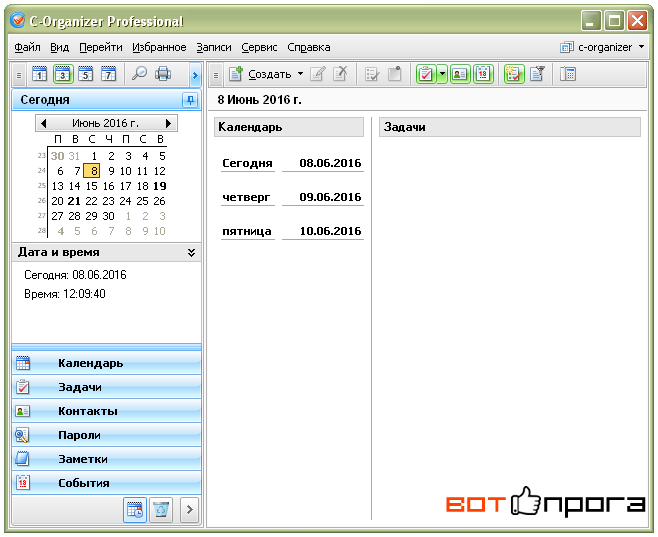
Task: Open the Справка menu
Action: click(x=309, y=47)
